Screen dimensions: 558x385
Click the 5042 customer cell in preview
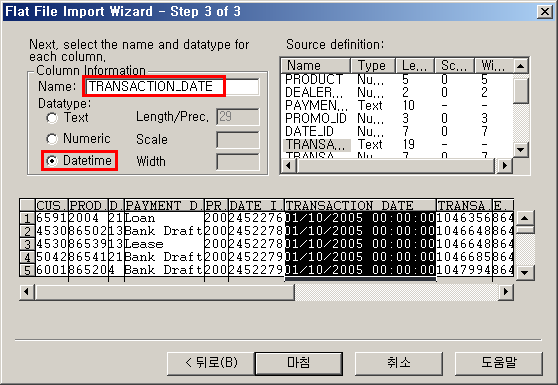pyautogui.click(x=52, y=257)
